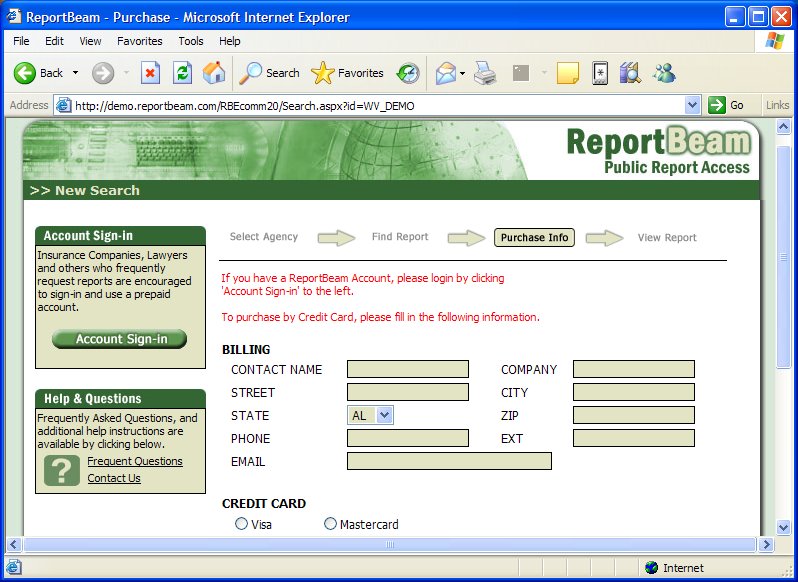Image resolution: width=798 pixels, height=582 pixels.
Task: Click the Links toolbar label
Action: [777, 105]
